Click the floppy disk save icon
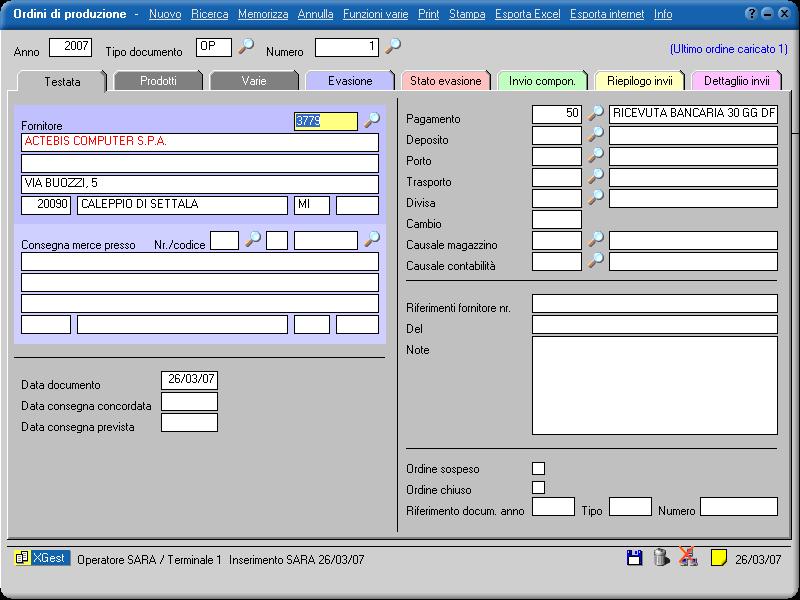The width and height of the screenshot is (800, 600). coord(634,558)
